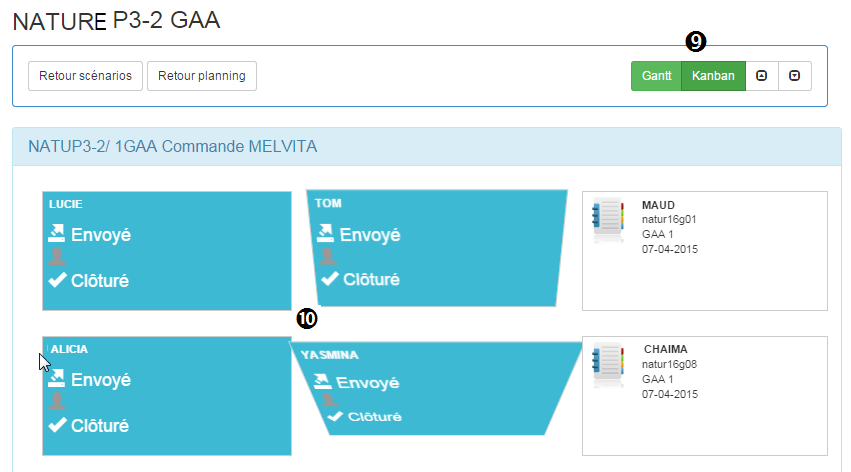This screenshot has width=851, height=472.
Task: Open the CHAIMA natur16g08 card
Action: point(704,396)
